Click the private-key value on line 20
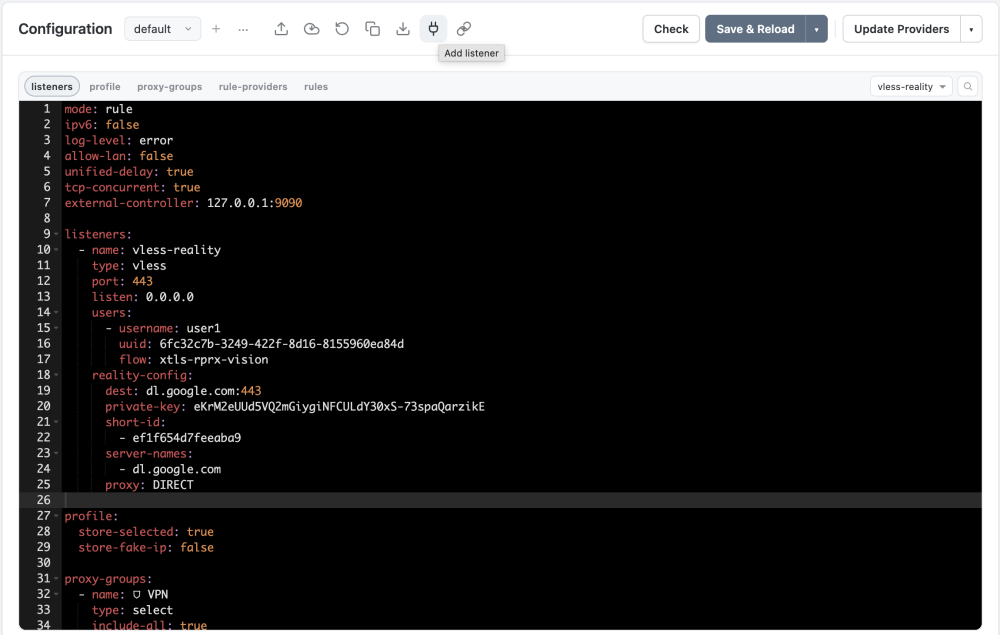The image size is (1000, 635). (339, 407)
